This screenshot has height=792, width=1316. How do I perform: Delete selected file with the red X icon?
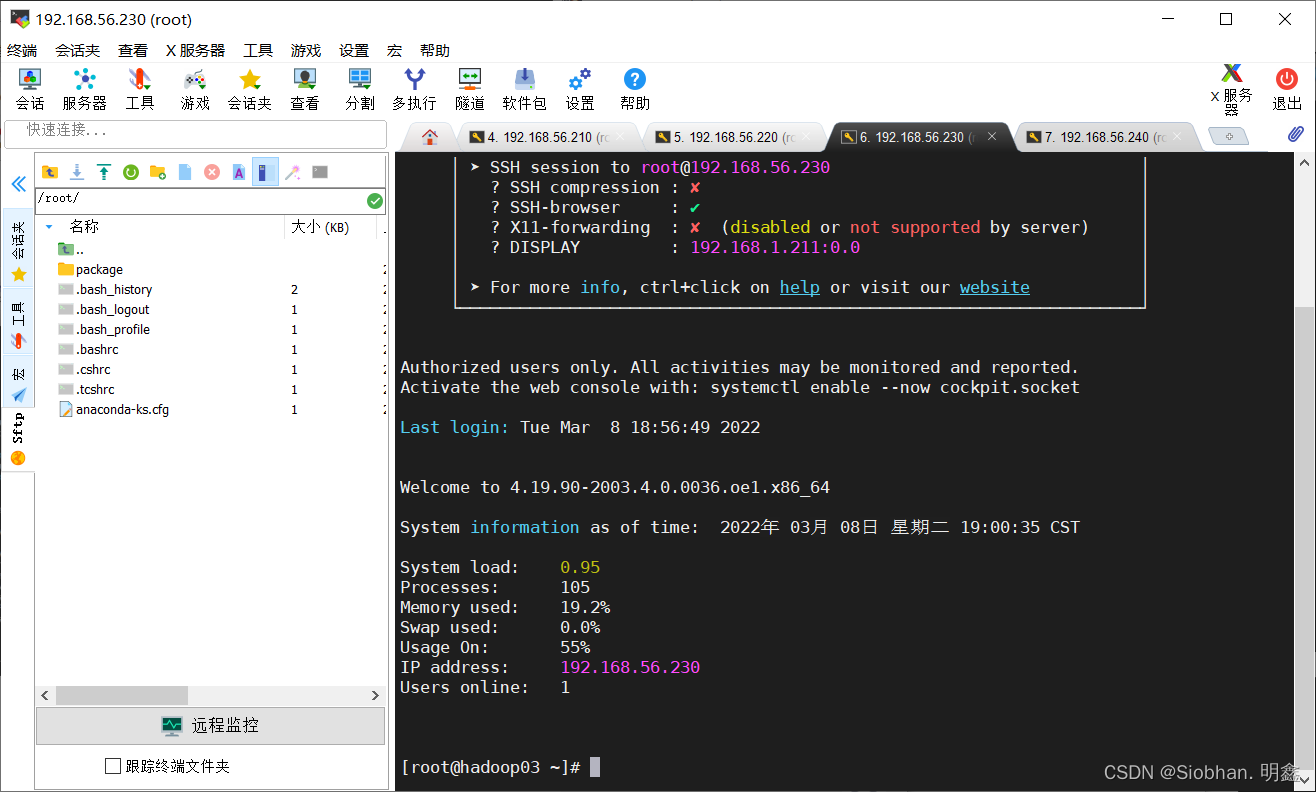pyautogui.click(x=211, y=172)
